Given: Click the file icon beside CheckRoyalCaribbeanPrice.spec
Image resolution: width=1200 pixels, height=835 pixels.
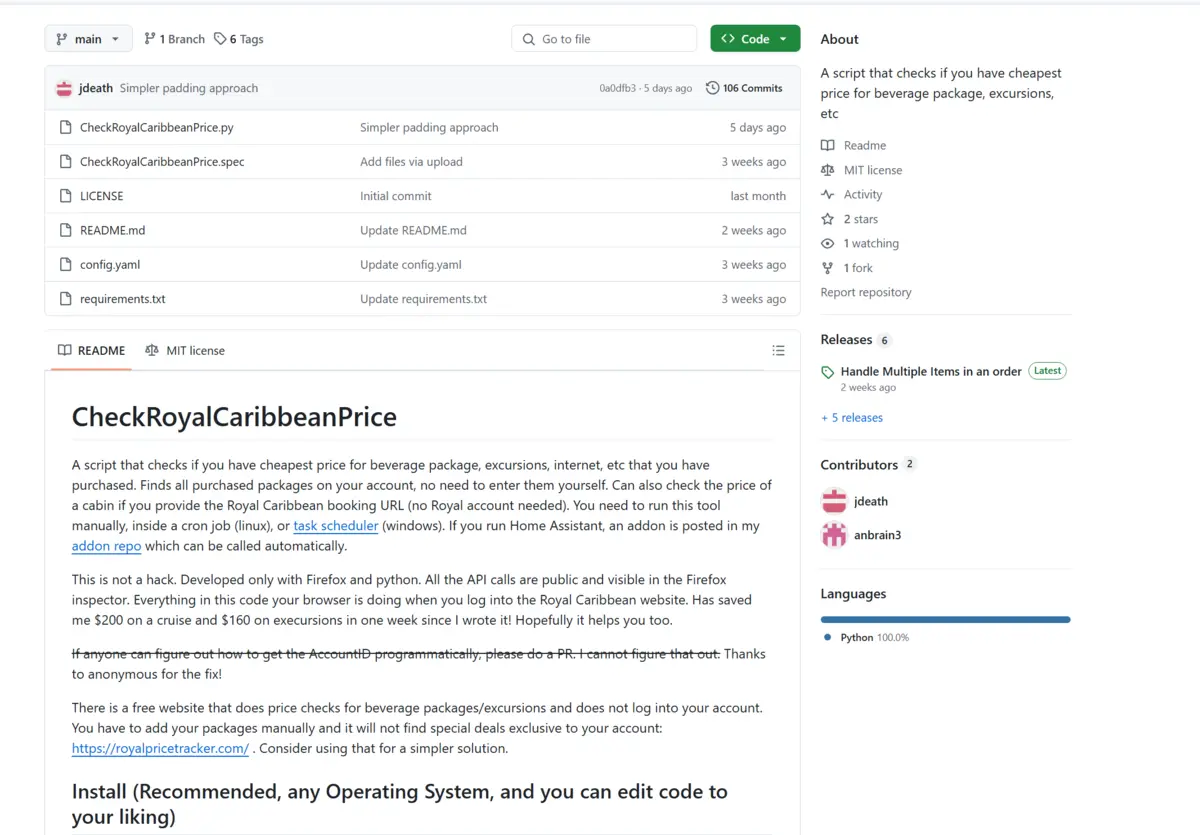Looking at the screenshot, I should [x=65, y=161].
